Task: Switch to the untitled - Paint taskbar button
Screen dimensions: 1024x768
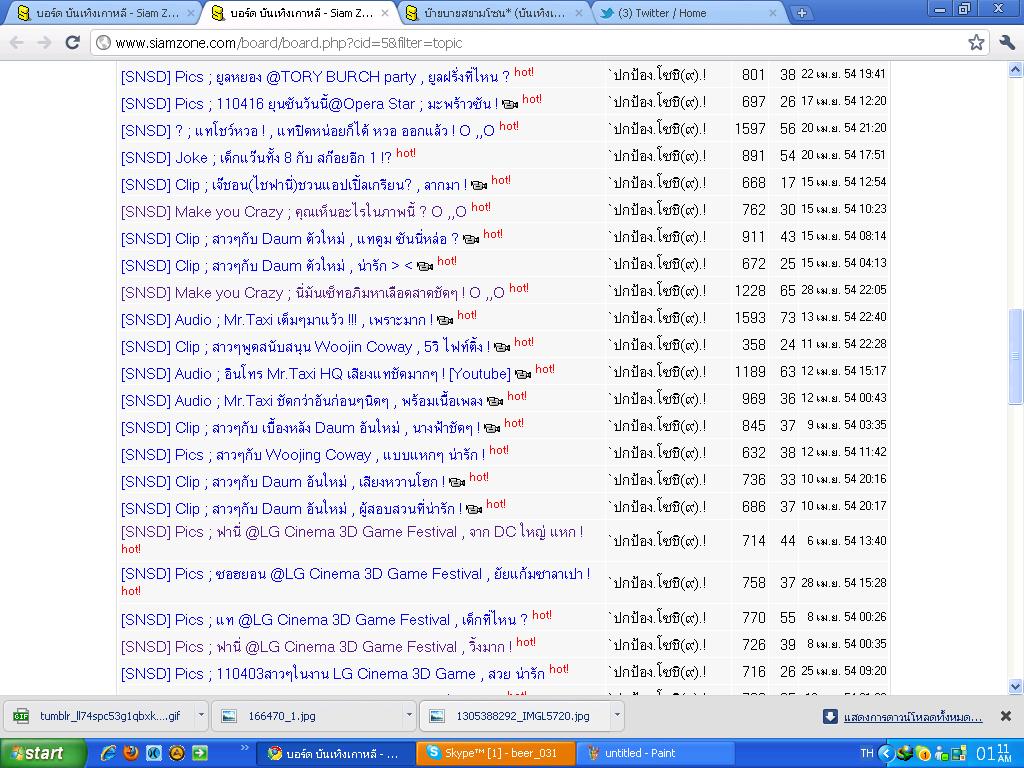Action: (656, 754)
